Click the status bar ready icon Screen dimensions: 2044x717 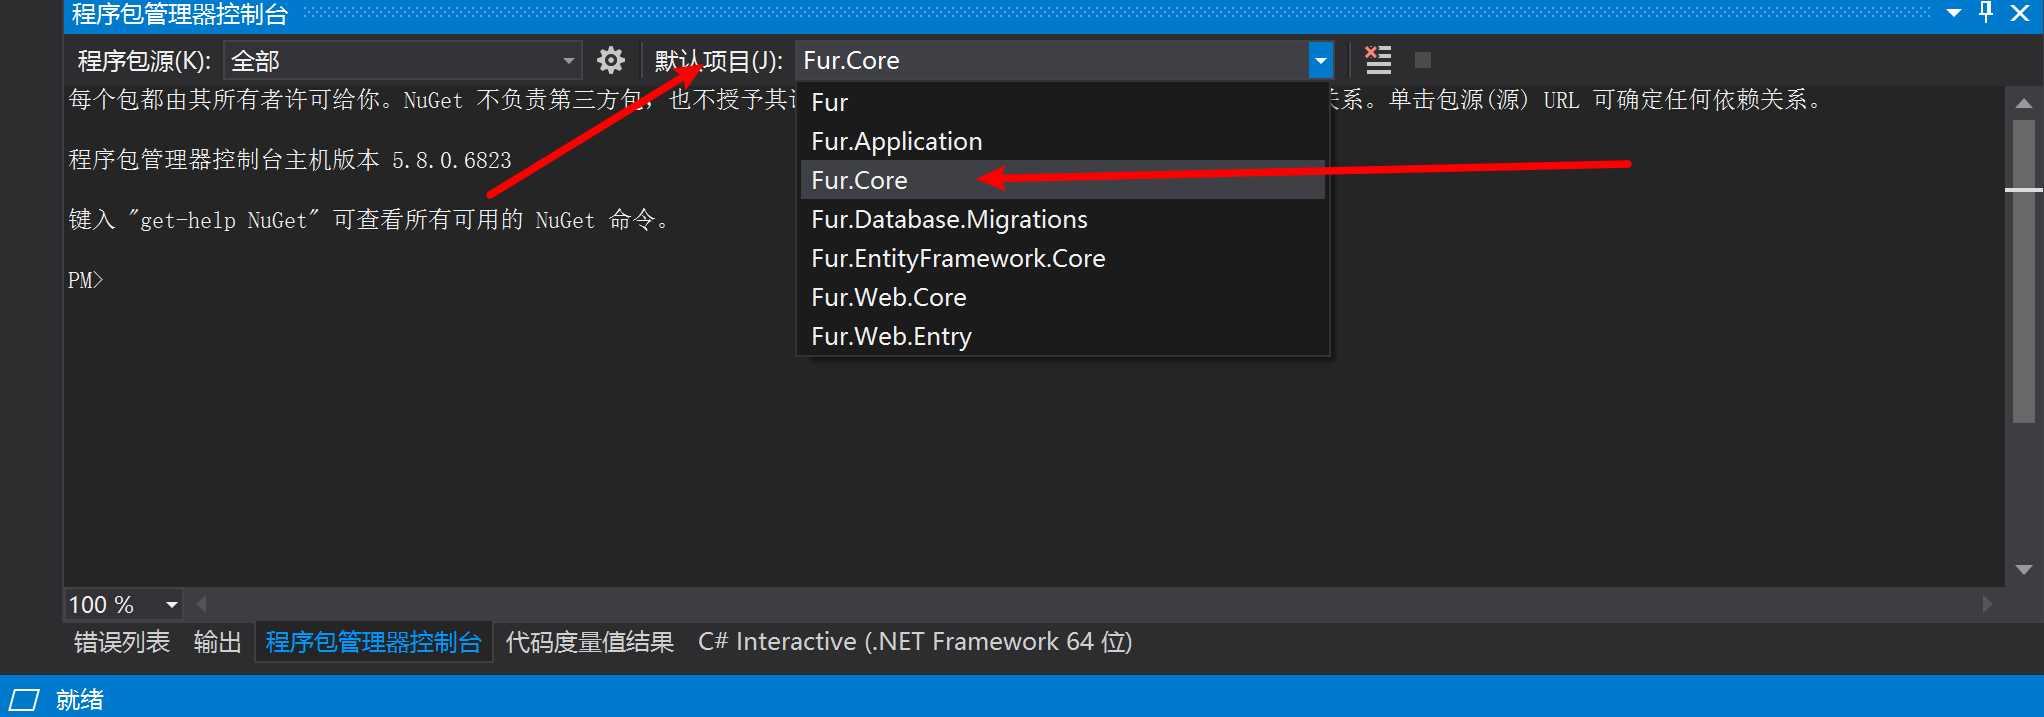pyautogui.click(x=24, y=699)
